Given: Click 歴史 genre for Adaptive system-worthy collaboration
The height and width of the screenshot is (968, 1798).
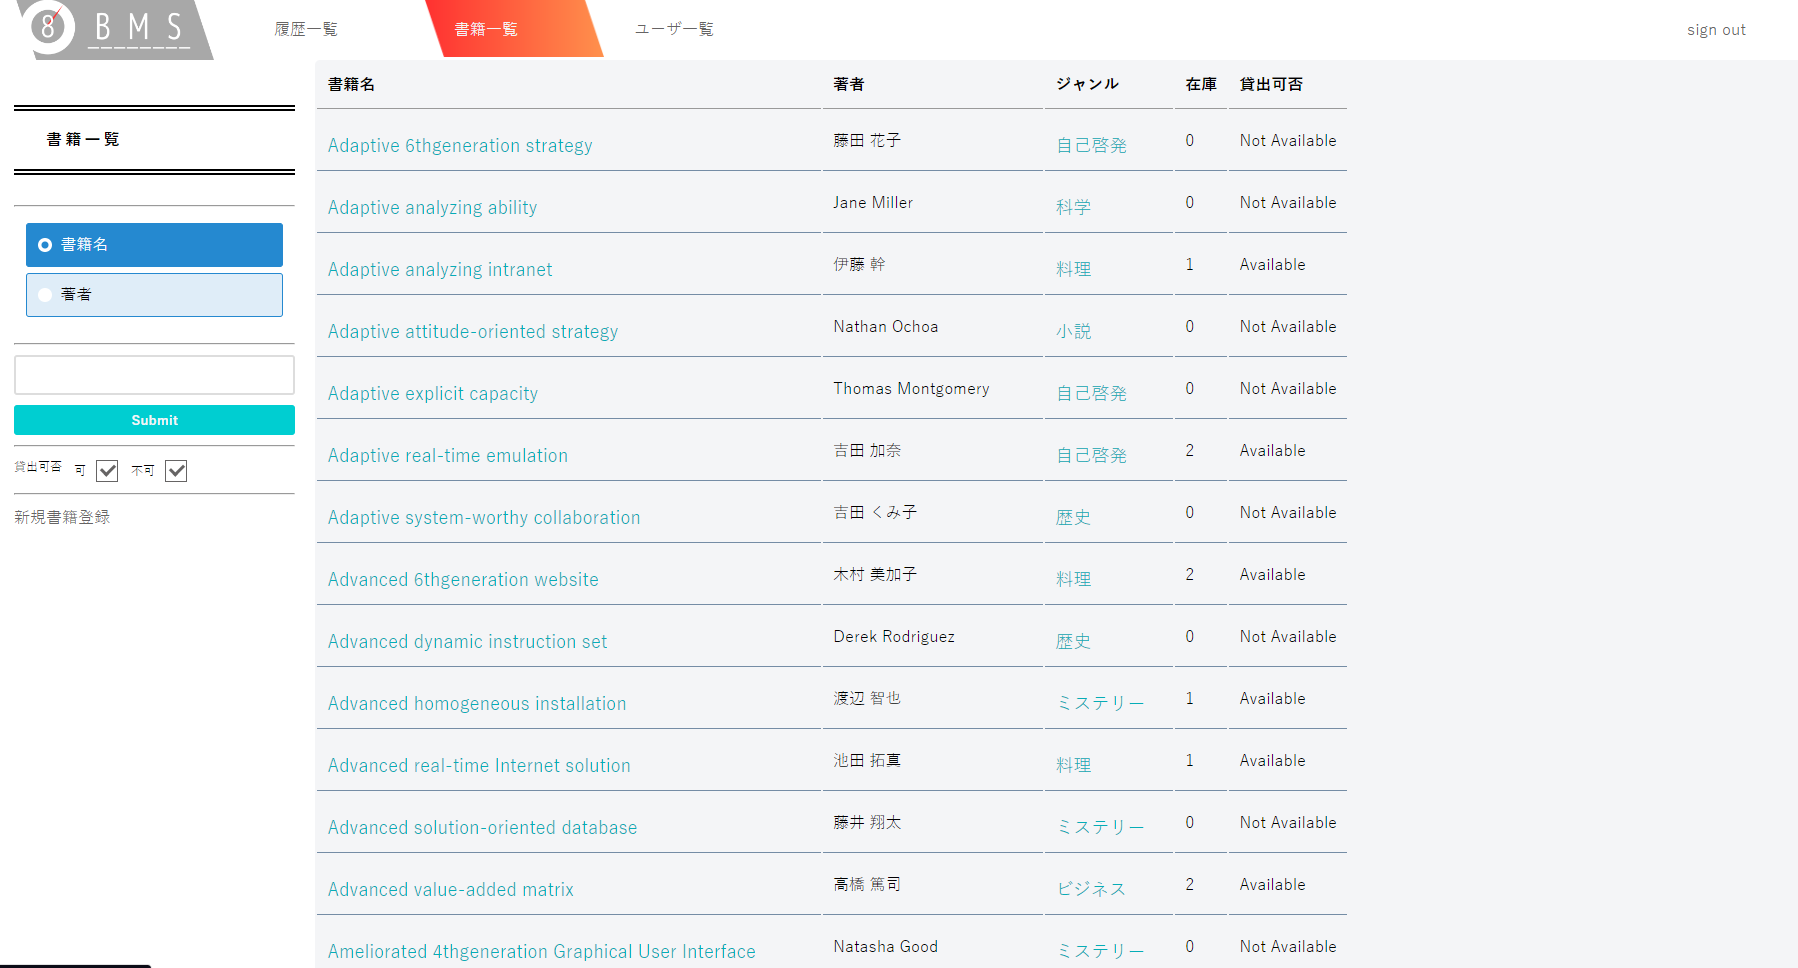Looking at the screenshot, I should [x=1073, y=518].
